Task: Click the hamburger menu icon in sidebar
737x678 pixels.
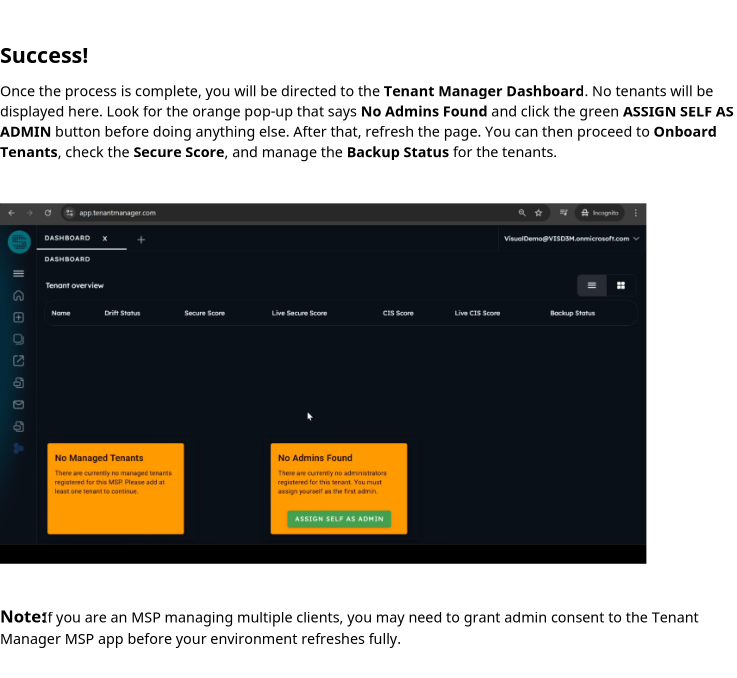Action: point(18,273)
